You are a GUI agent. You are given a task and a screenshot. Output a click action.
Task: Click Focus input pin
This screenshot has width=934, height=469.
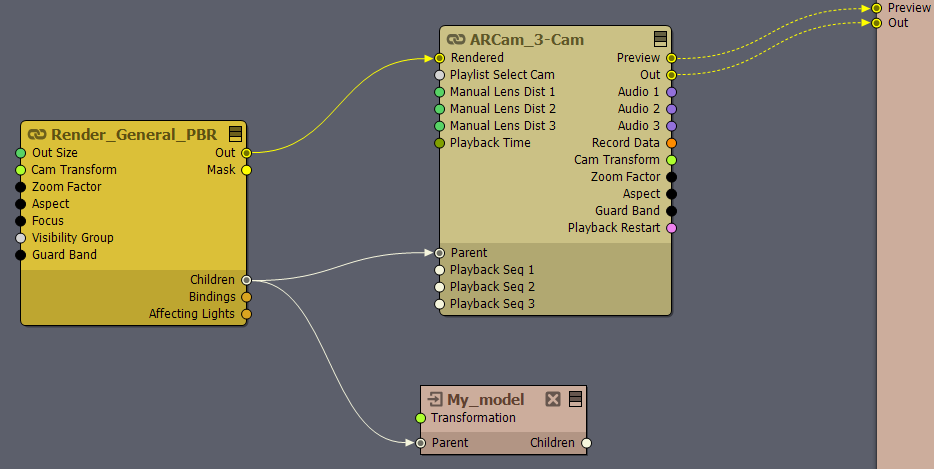point(21,221)
